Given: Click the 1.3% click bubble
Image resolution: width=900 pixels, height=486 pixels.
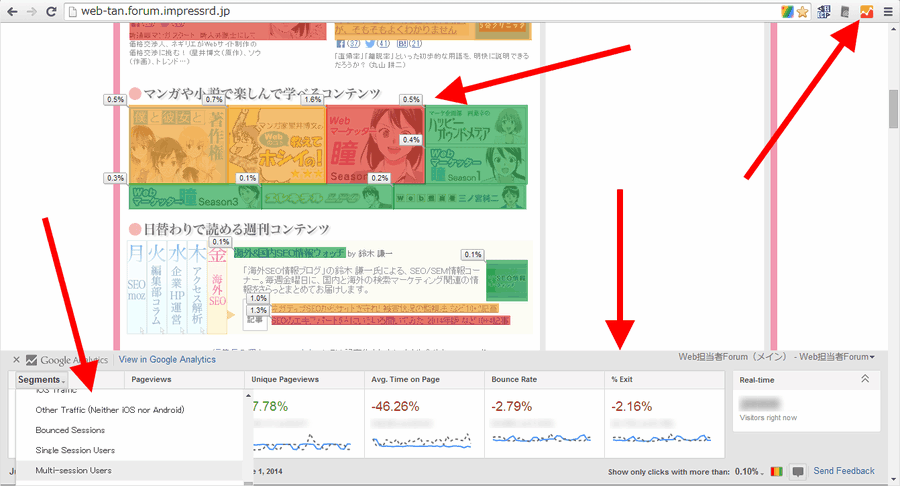Looking at the screenshot, I should 259,310.
